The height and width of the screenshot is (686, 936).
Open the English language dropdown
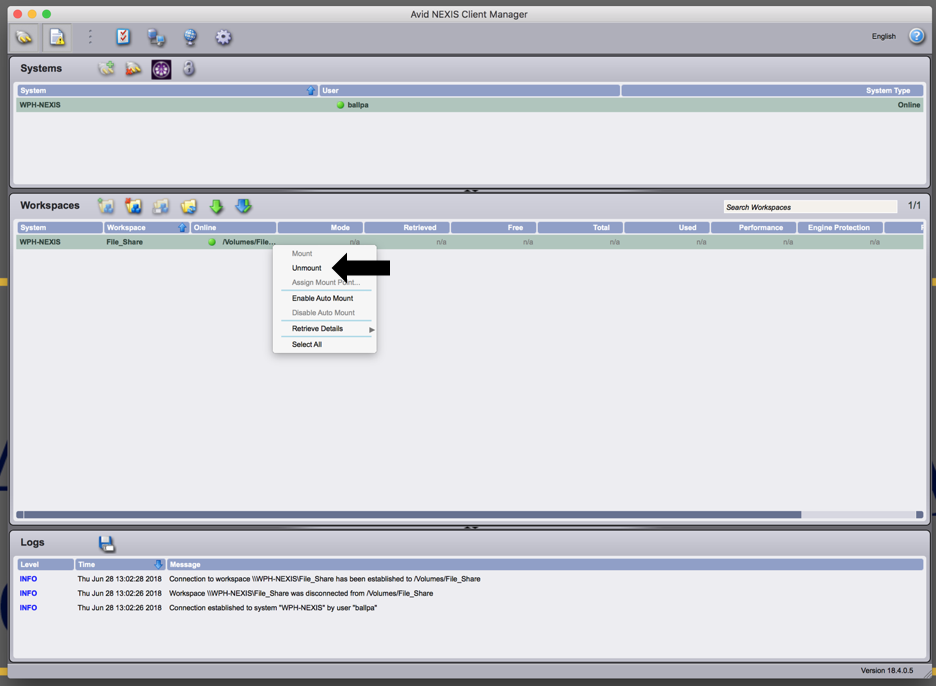click(883, 37)
